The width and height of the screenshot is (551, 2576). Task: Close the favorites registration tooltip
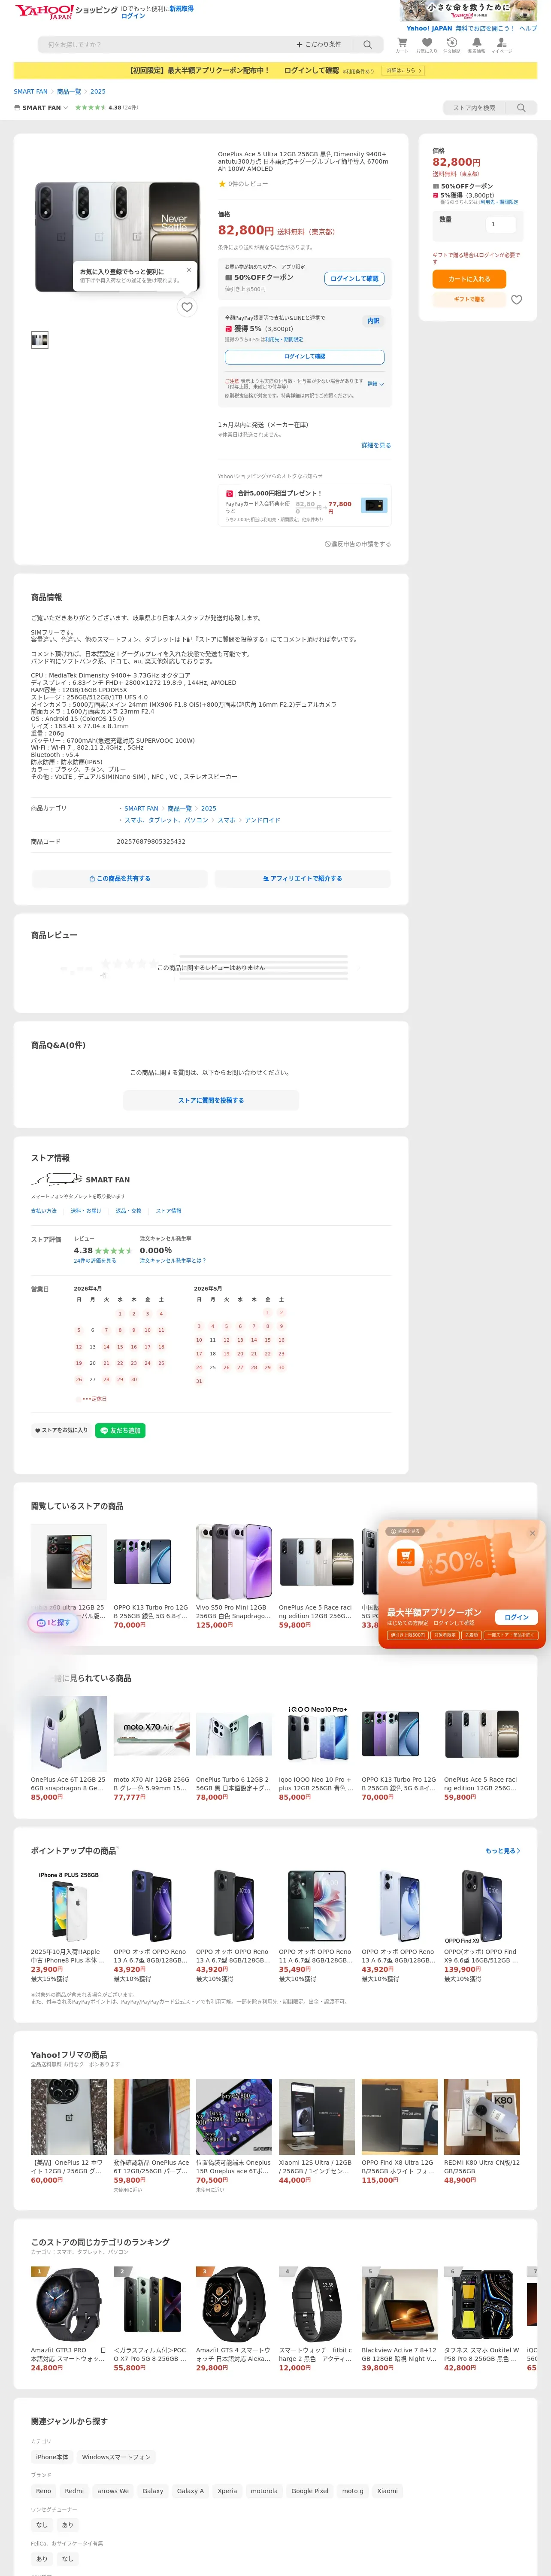pos(188,270)
